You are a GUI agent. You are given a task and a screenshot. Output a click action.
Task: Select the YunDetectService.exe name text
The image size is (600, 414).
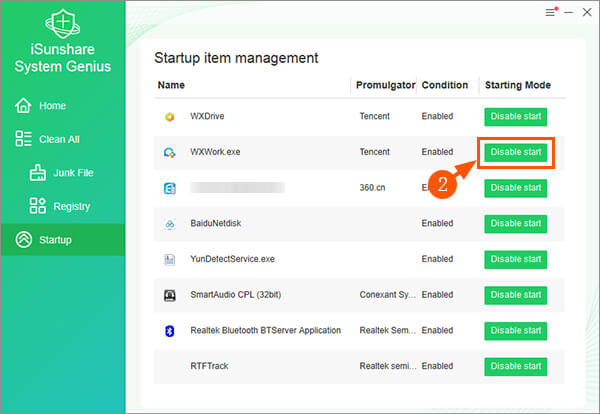coord(232,259)
